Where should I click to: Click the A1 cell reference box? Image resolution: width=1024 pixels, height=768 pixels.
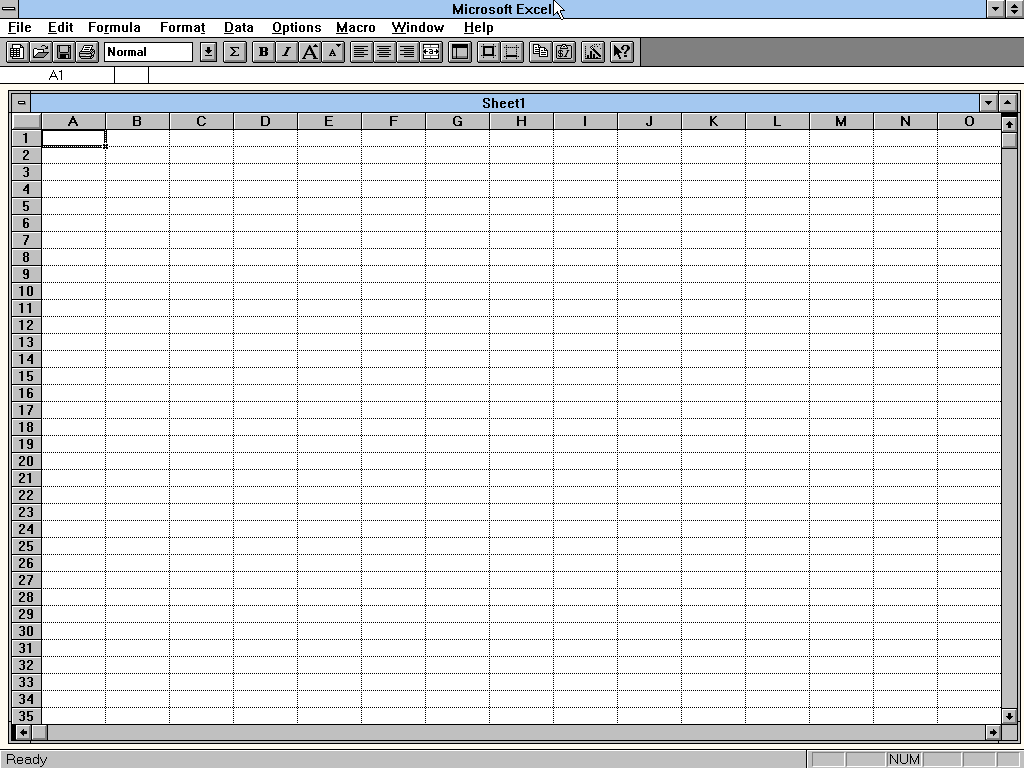pyautogui.click(x=57, y=75)
